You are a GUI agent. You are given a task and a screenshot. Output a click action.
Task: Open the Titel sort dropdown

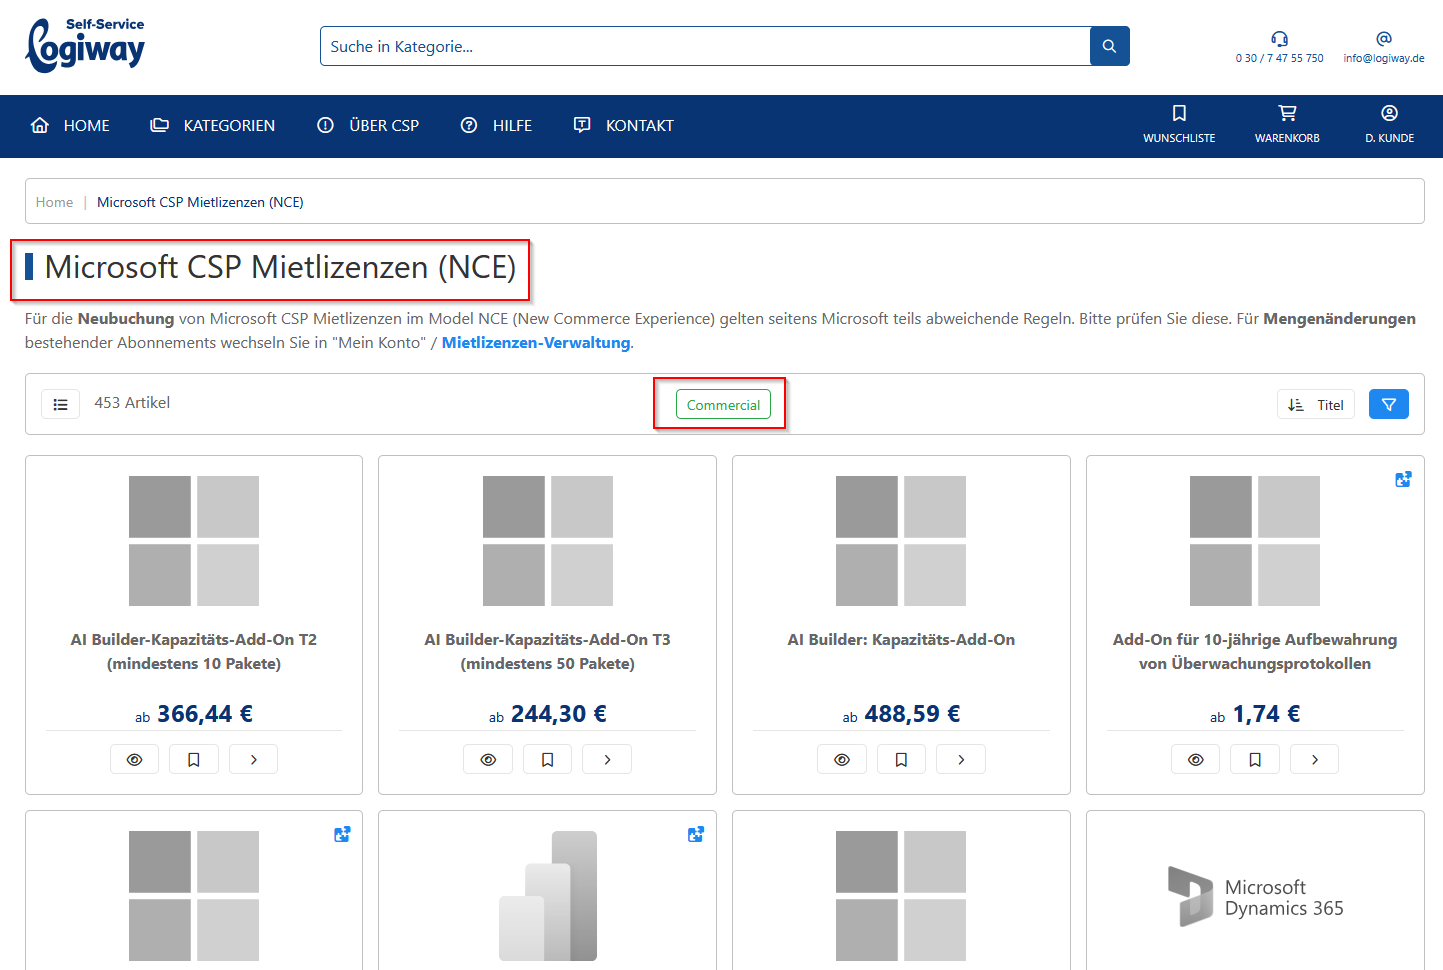click(x=1315, y=405)
